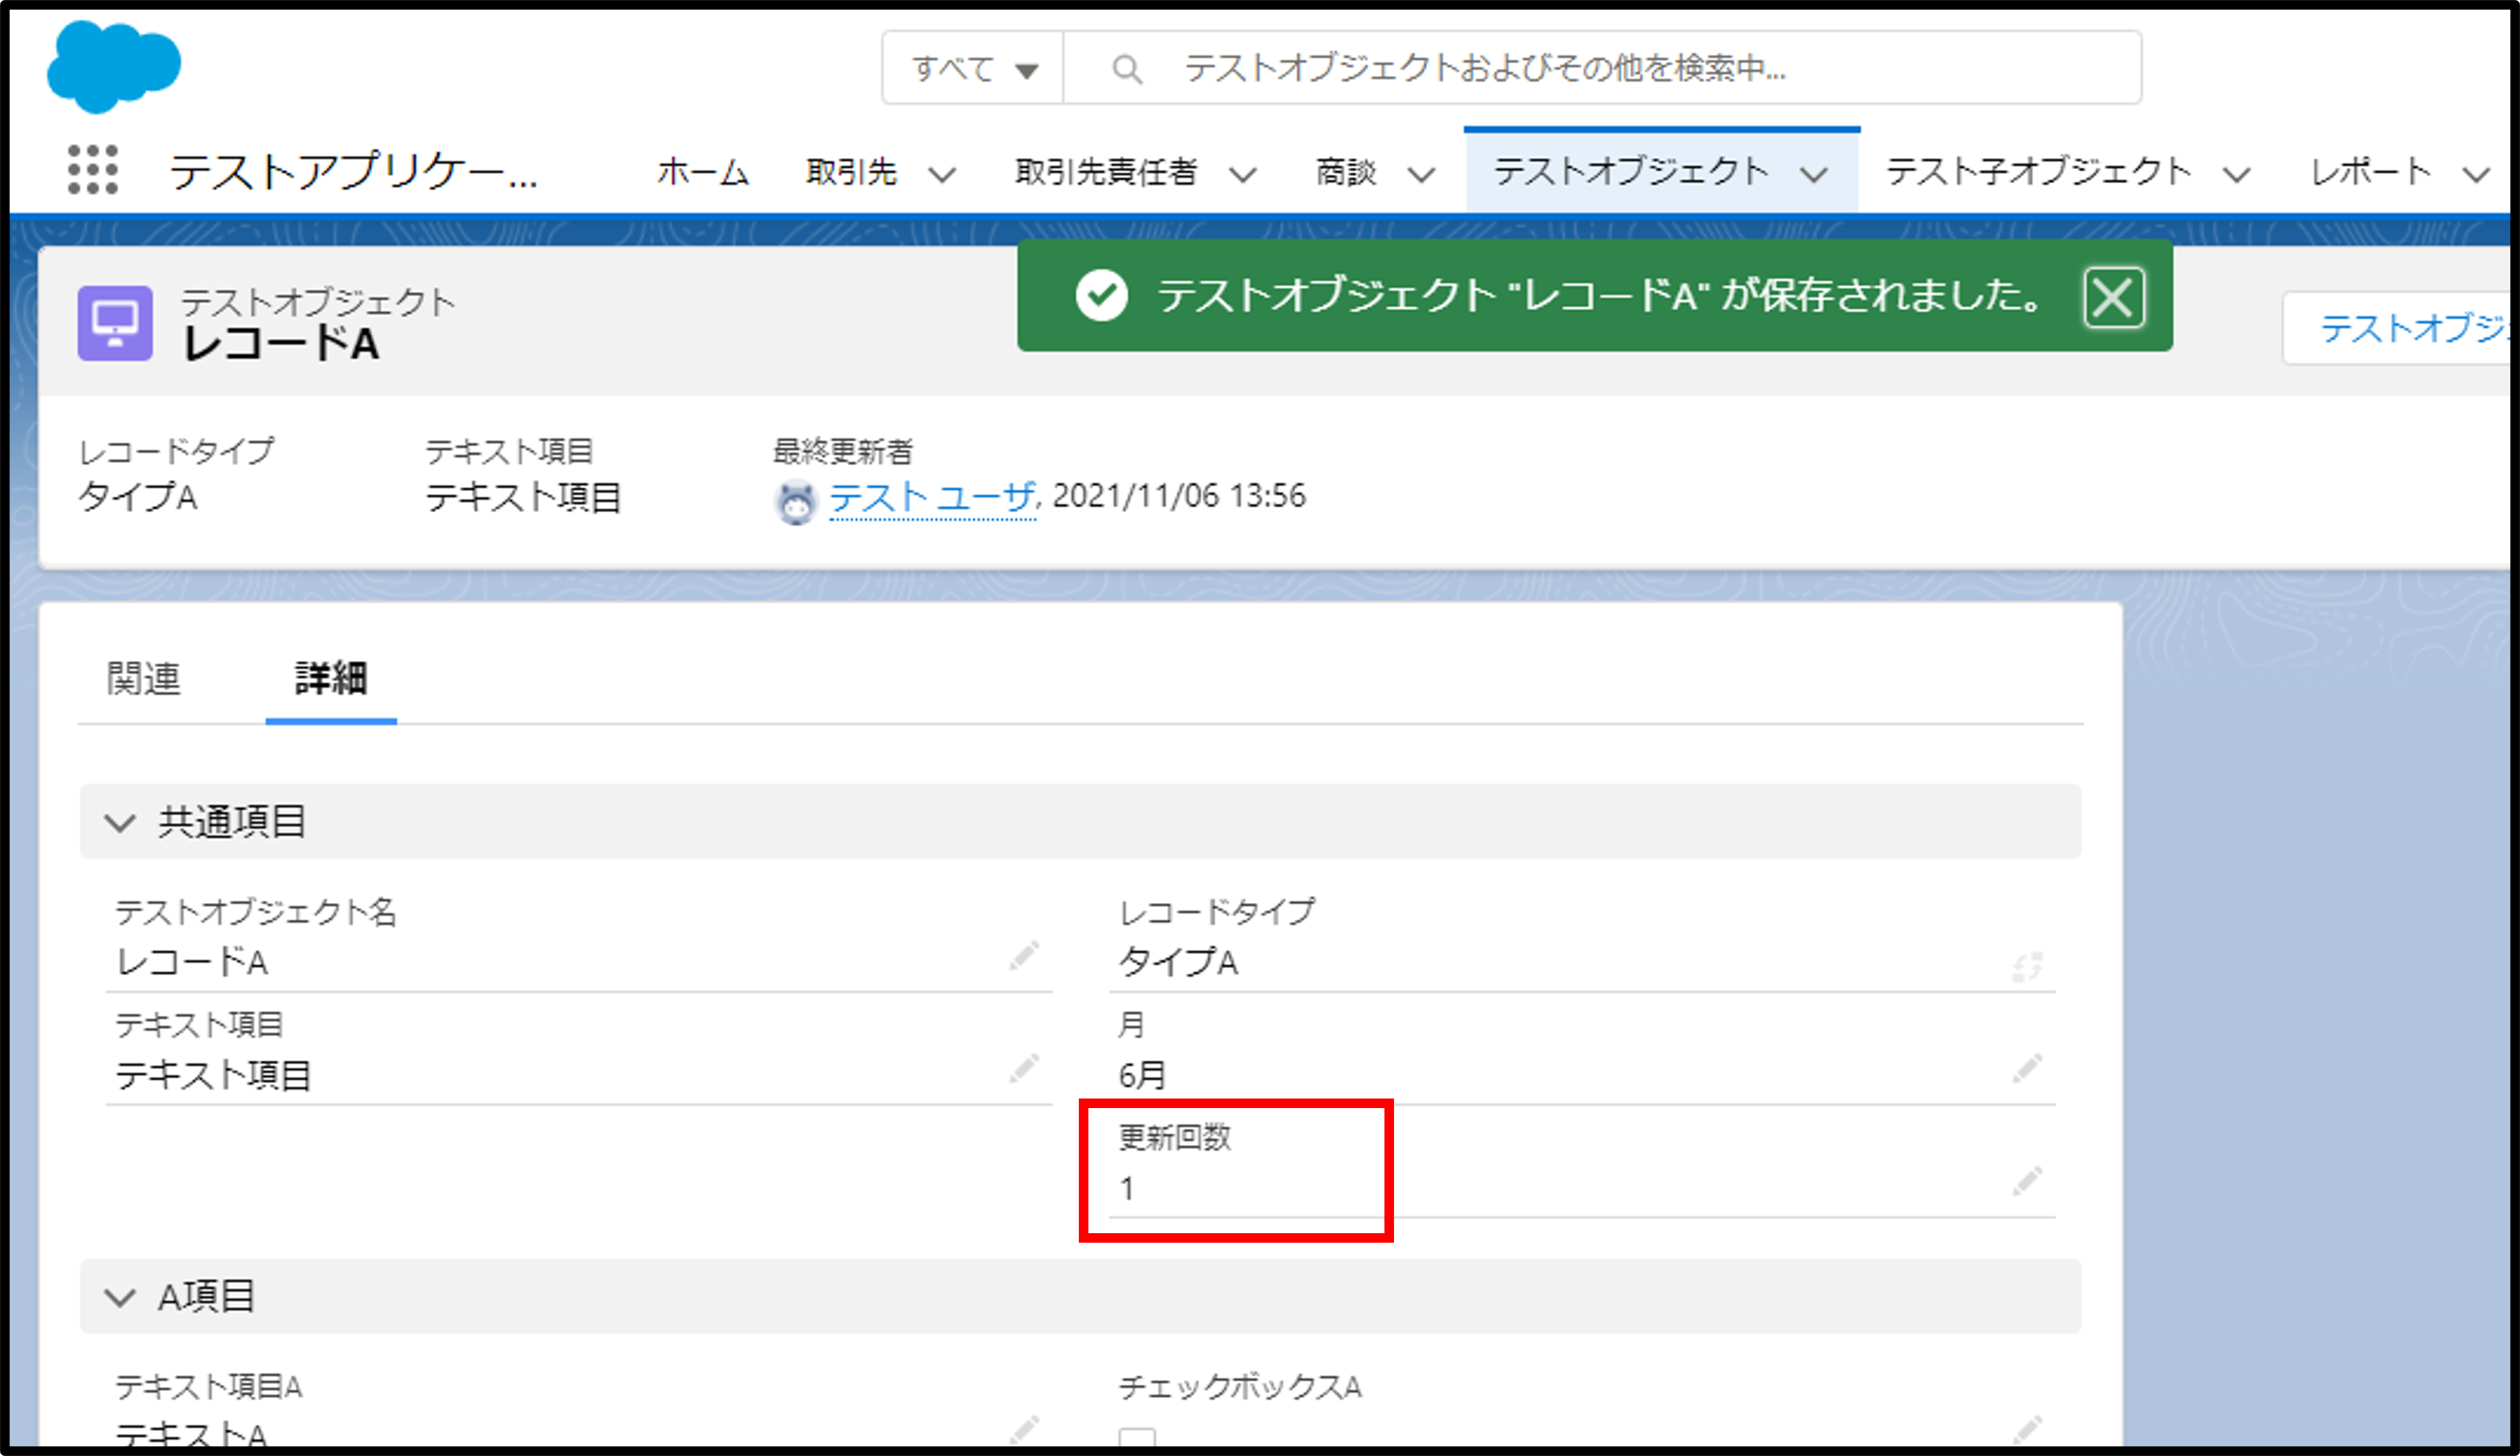Click the pencil icon for left テキスト項目 field
Screen dimensions: 2520x1456
tap(1024, 1069)
